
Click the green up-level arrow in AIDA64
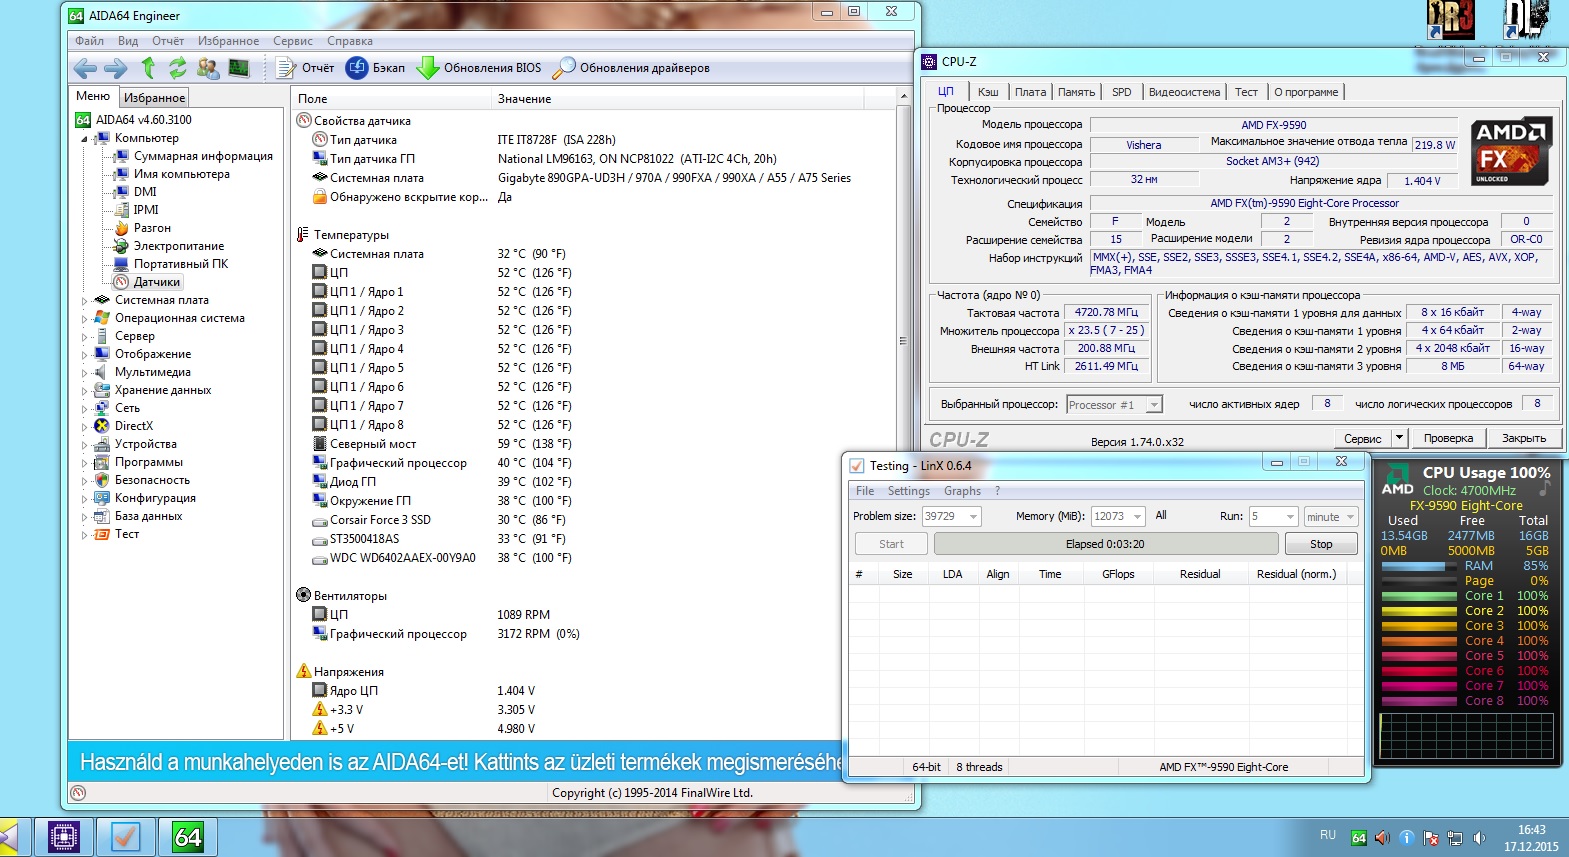point(148,68)
